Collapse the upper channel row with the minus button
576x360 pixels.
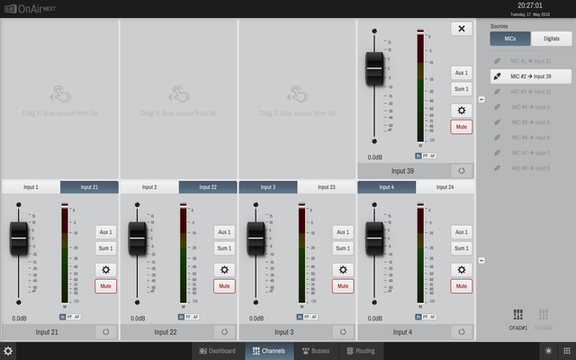coord(481,99)
